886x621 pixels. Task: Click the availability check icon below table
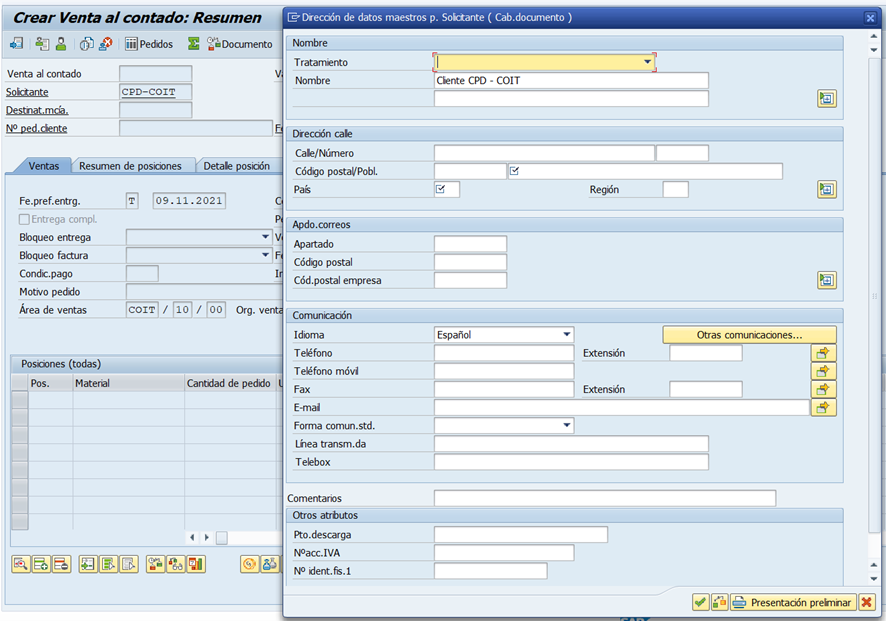pyautogui.click(x=155, y=563)
